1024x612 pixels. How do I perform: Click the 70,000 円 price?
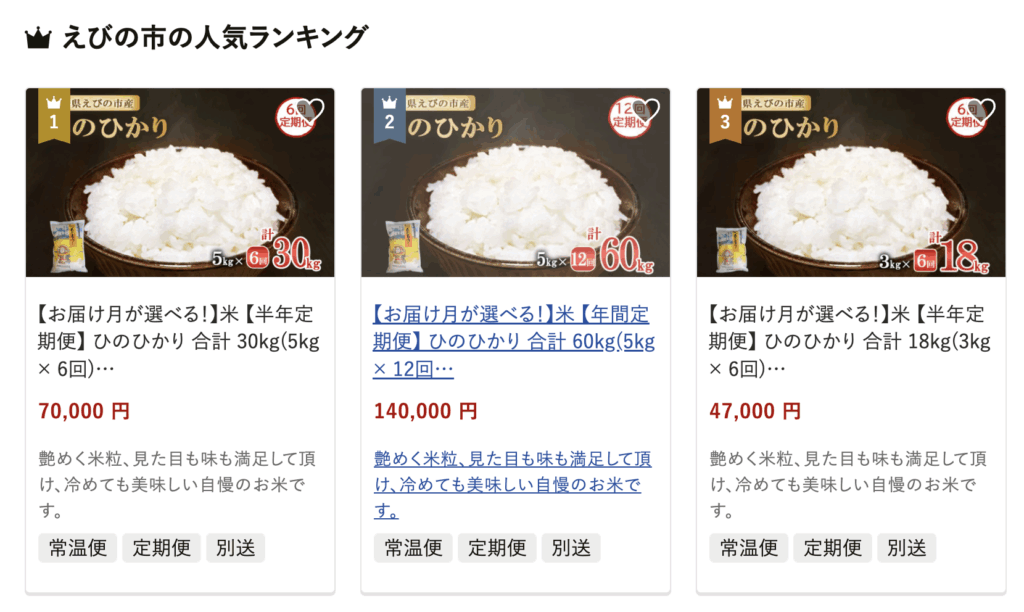pyautogui.click(x=84, y=411)
